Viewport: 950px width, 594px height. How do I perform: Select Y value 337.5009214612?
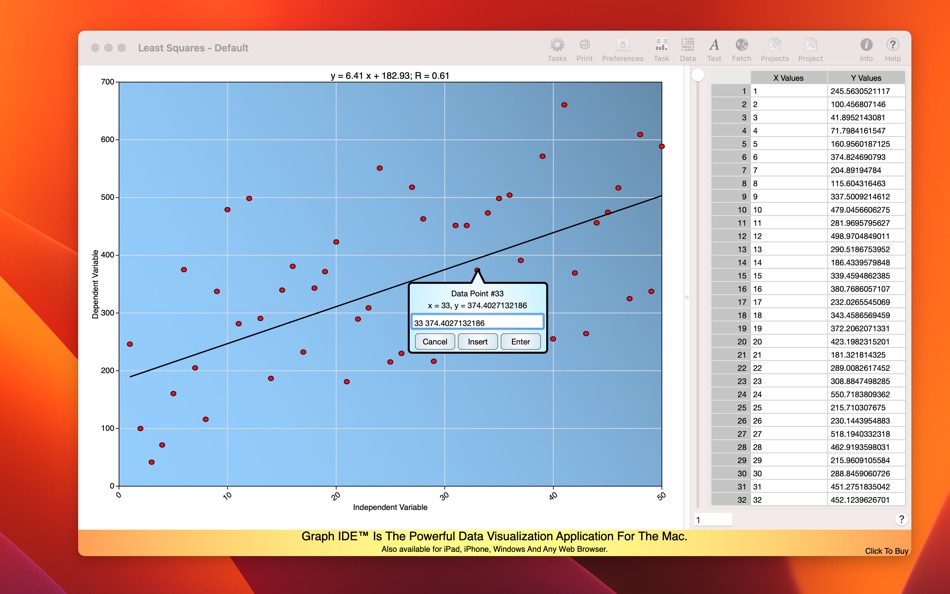click(866, 196)
